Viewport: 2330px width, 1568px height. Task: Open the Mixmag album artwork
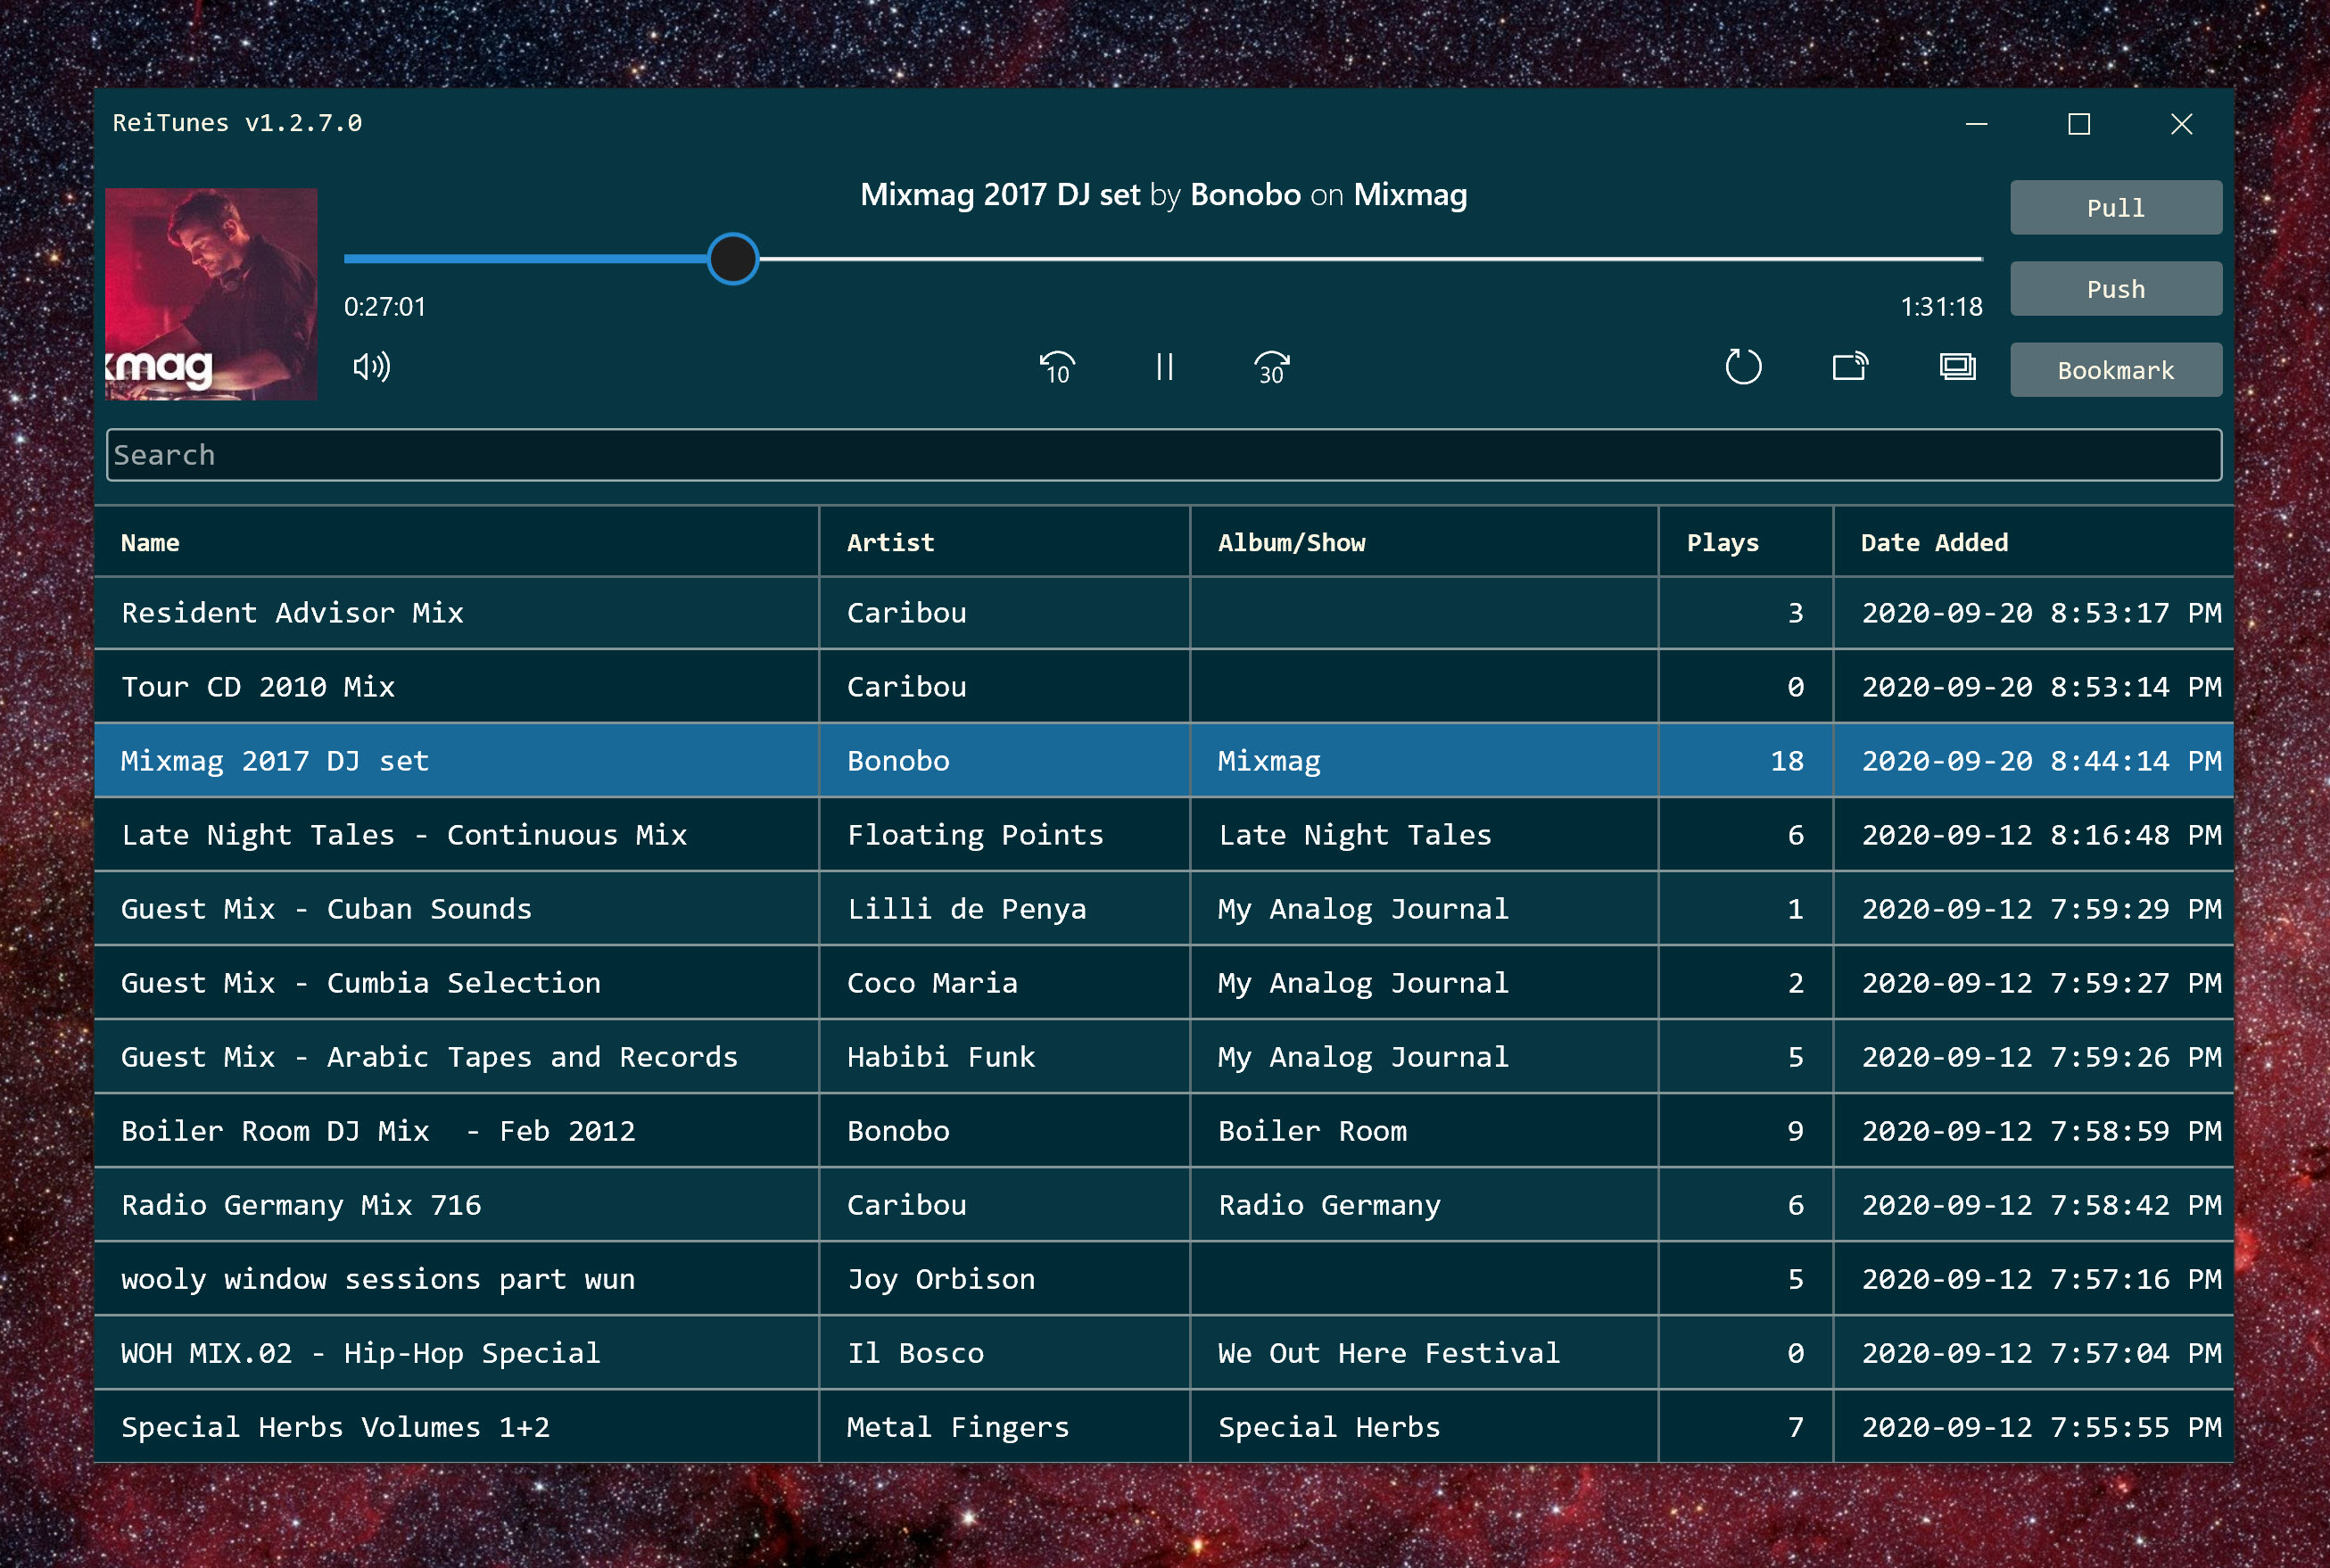point(213,293)
